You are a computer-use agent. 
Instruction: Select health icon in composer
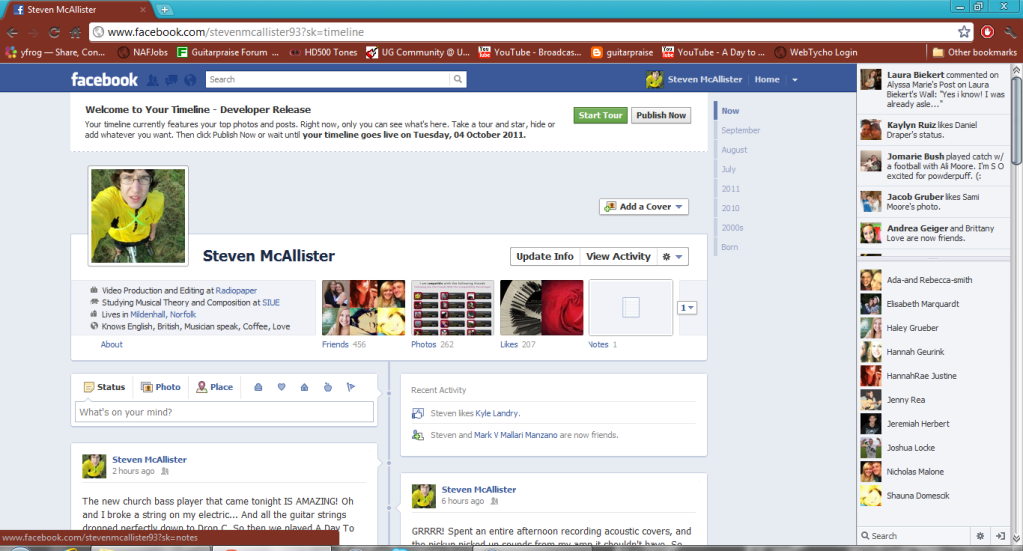[x=328, y=387]
